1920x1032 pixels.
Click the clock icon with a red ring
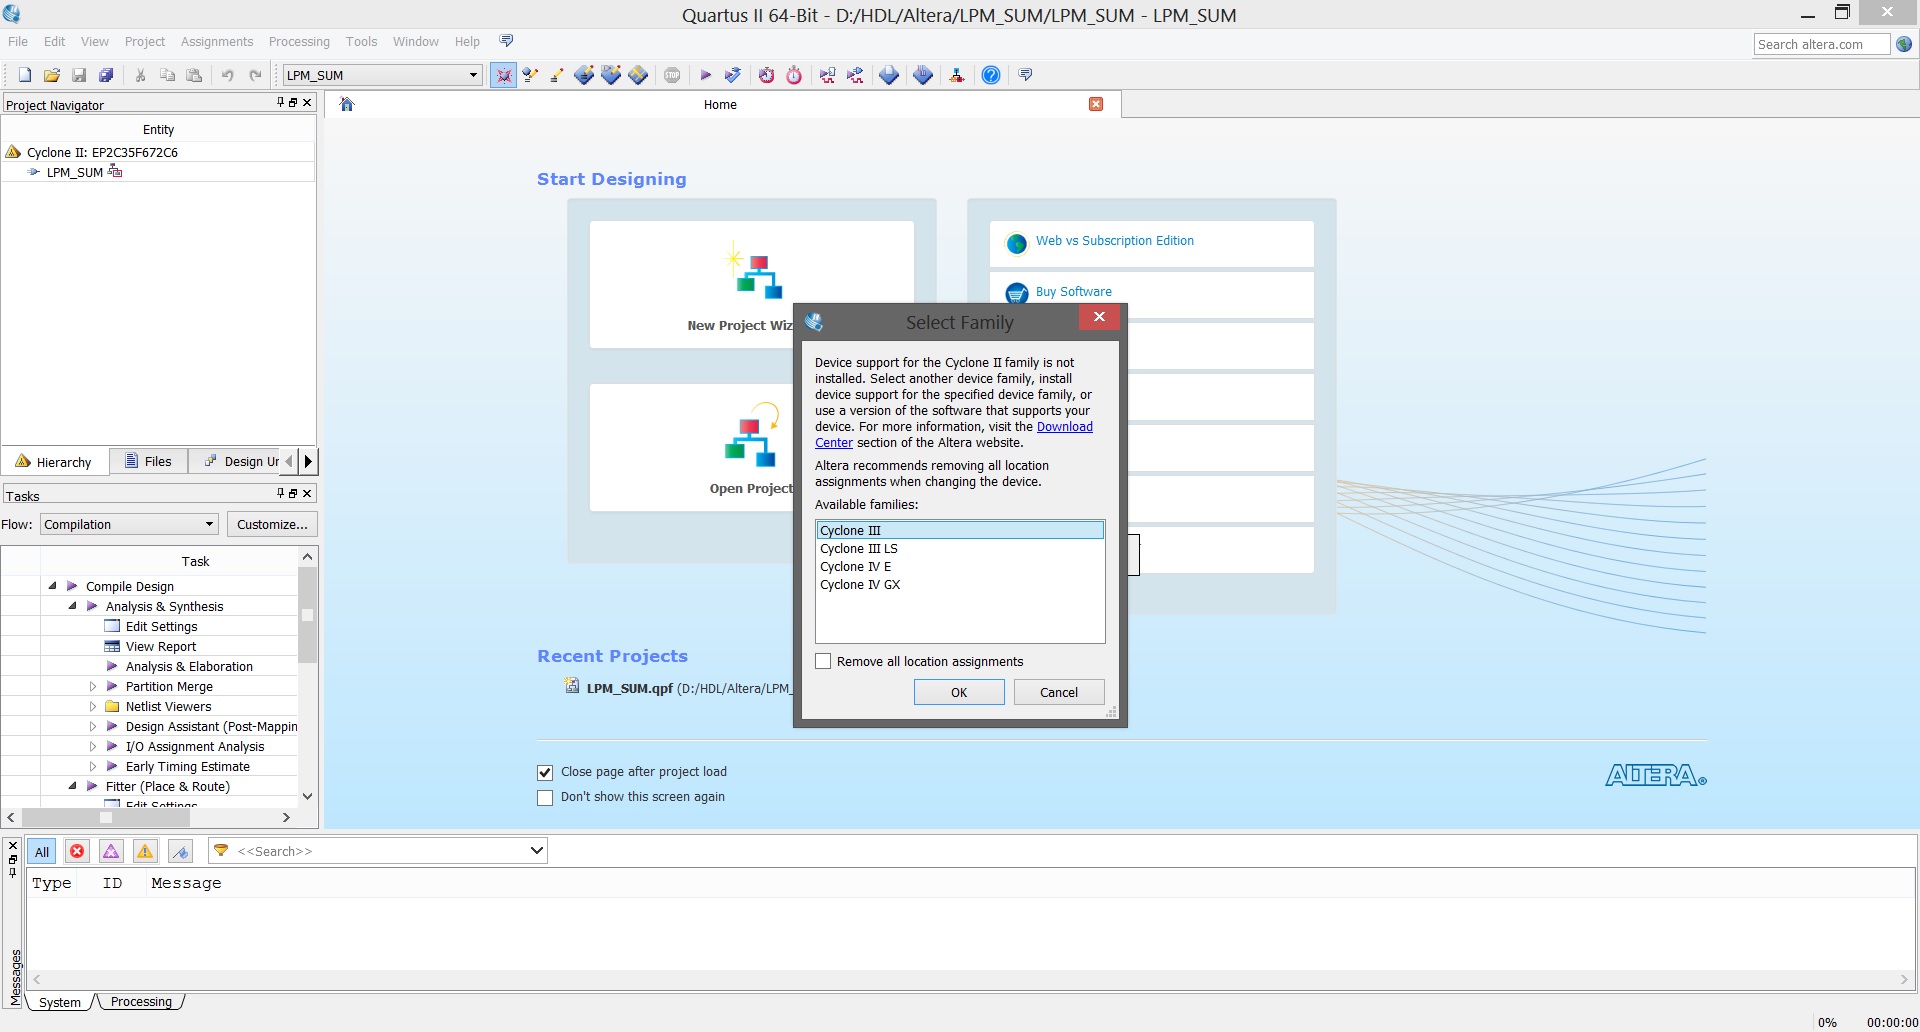click(766, 75)
